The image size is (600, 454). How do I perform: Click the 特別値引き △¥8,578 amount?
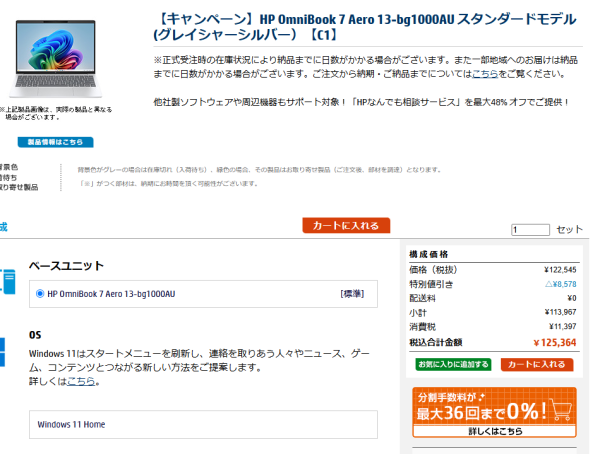point(560,284)
